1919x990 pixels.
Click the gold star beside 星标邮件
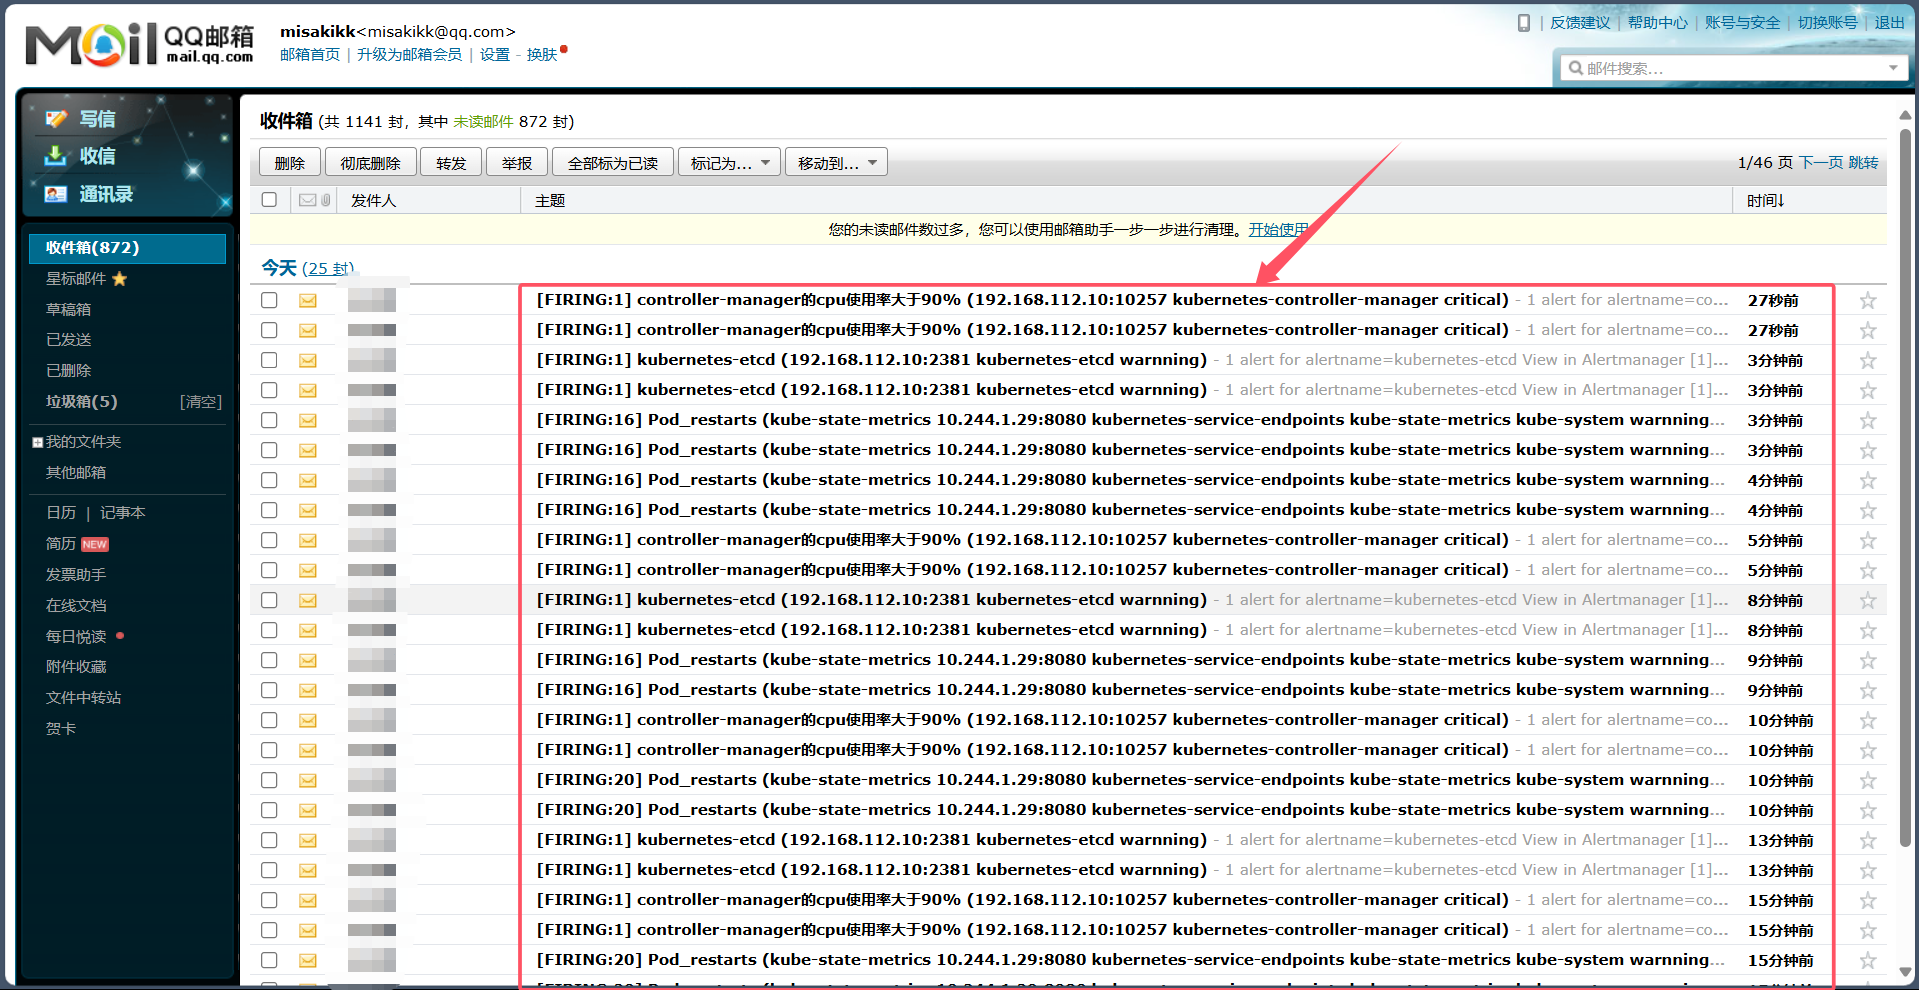click(x=120, y=279)
